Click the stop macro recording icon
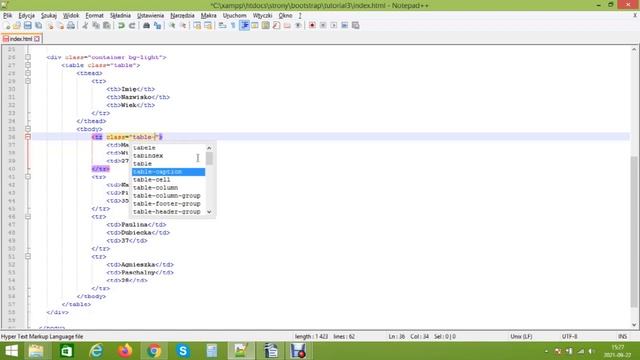This screenshot has height=360, width=640. coord(323,25)
